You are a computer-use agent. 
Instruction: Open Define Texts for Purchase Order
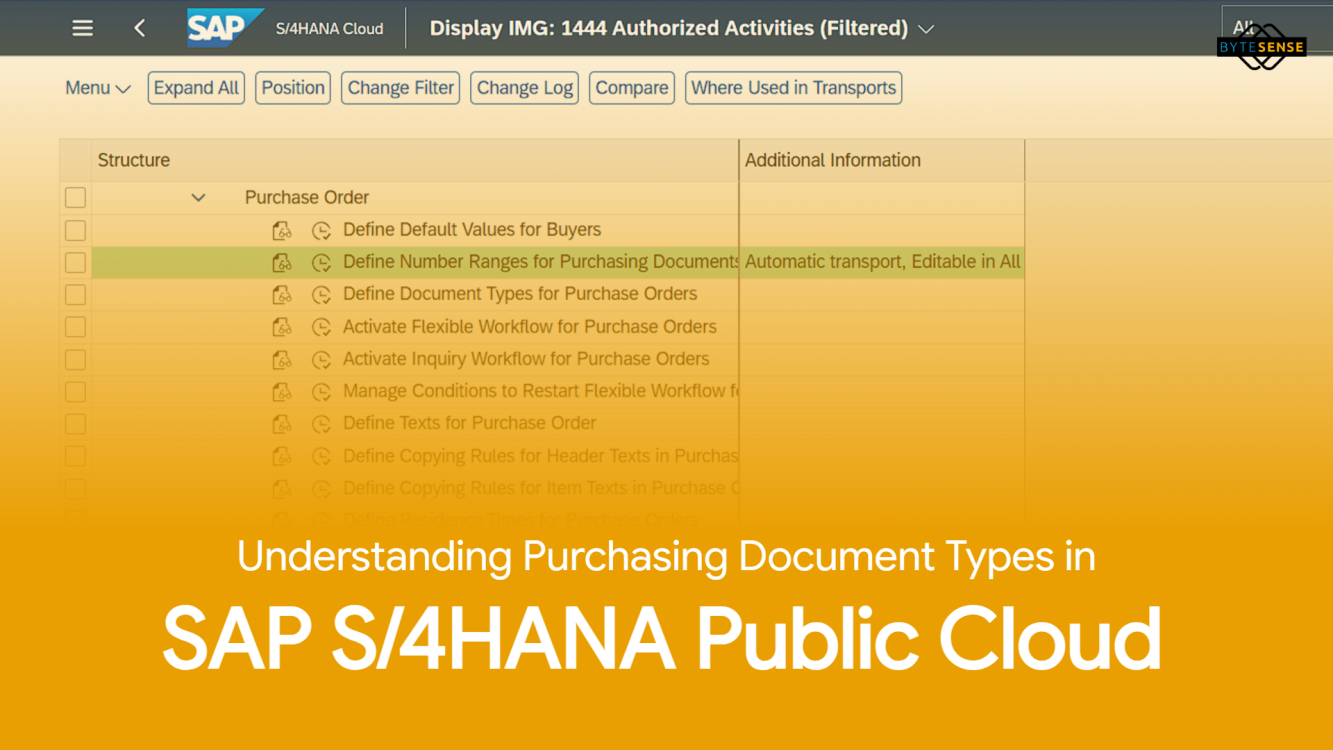point(469,423)
